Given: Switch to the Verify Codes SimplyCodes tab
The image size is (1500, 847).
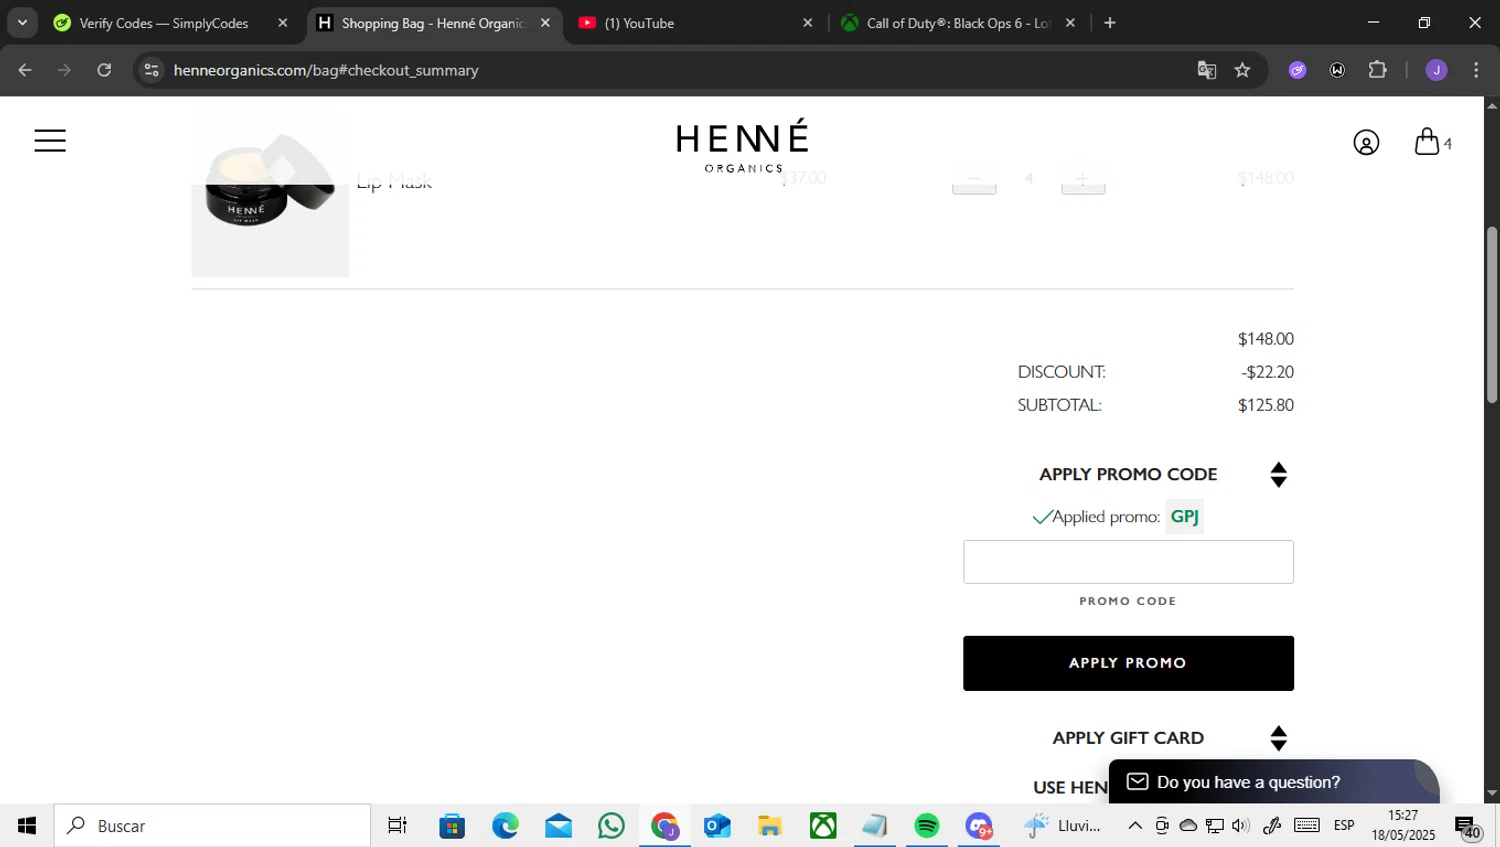Looking at the screenshot, I should [x=164, y=23].
